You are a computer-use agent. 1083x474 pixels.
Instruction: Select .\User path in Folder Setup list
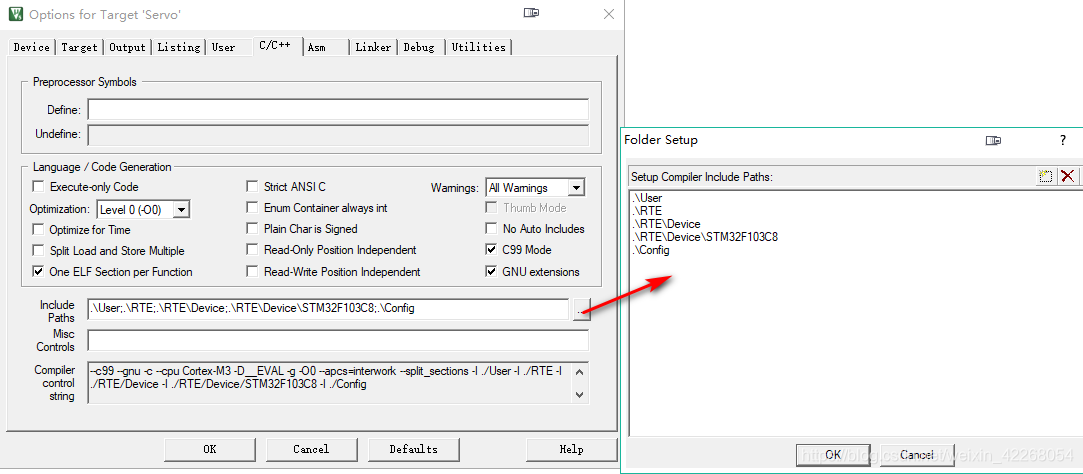648,198
